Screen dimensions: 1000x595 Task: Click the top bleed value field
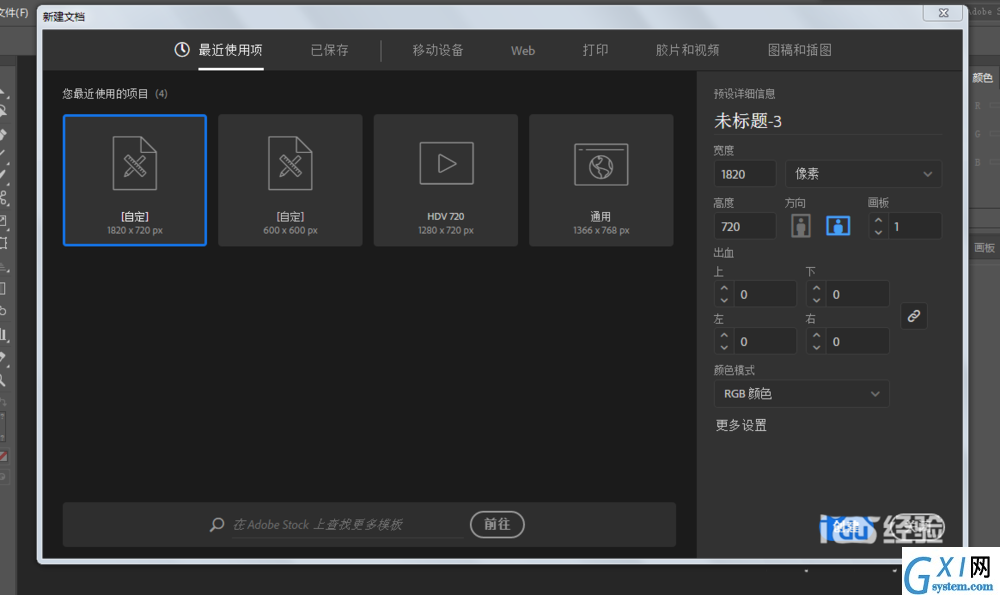pos(765,295)
